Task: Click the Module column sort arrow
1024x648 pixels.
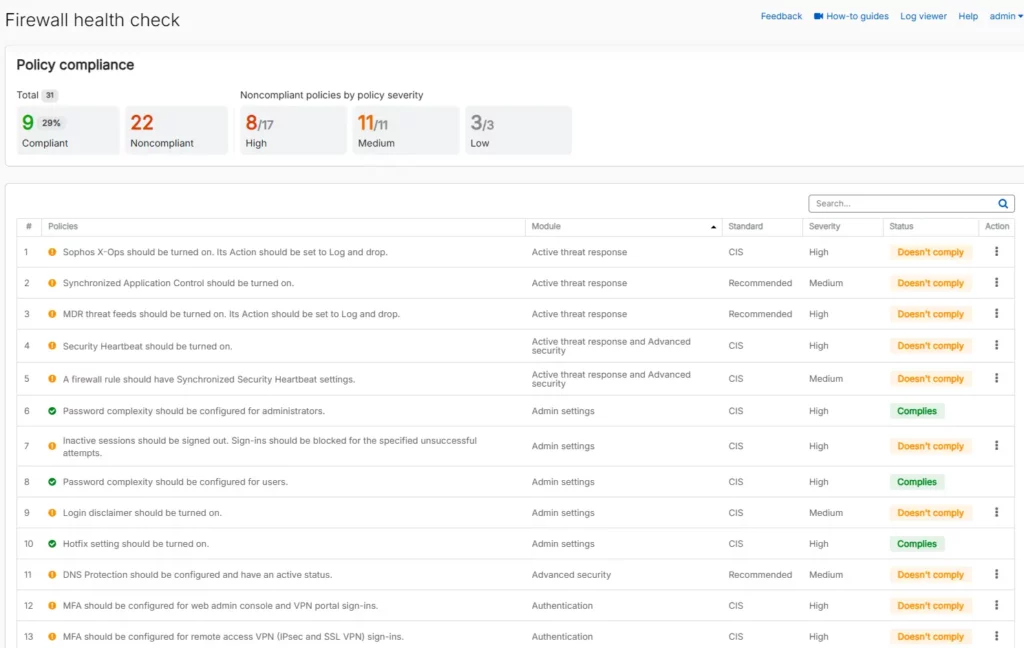Action: [712, 226]
